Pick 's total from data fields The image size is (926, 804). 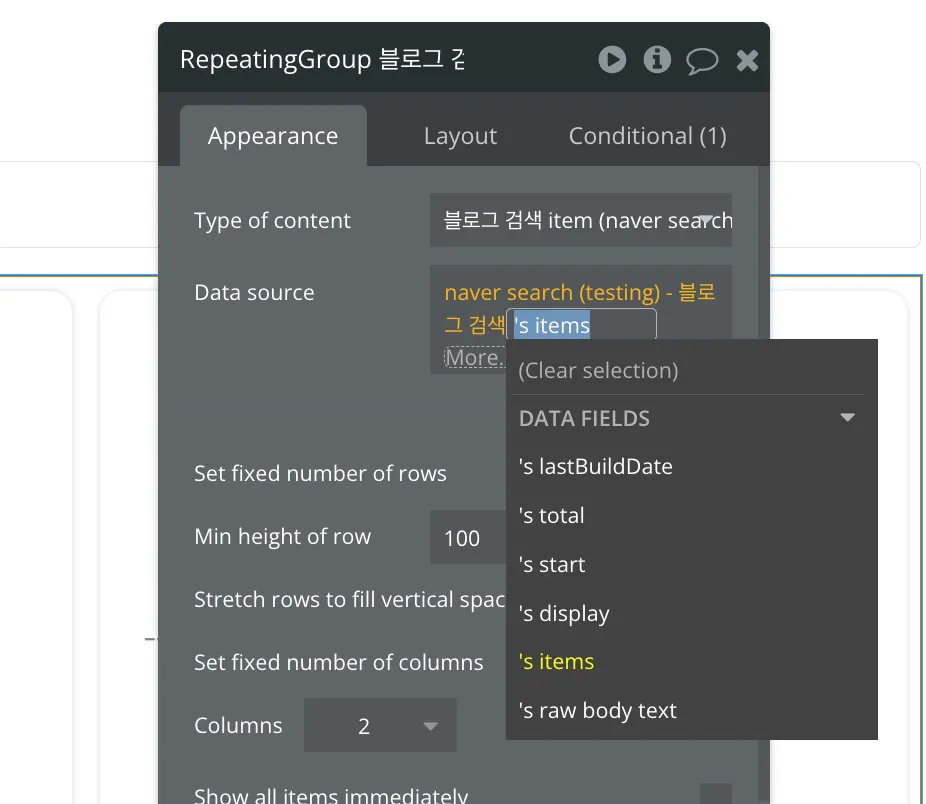click(x=552, y=515)
